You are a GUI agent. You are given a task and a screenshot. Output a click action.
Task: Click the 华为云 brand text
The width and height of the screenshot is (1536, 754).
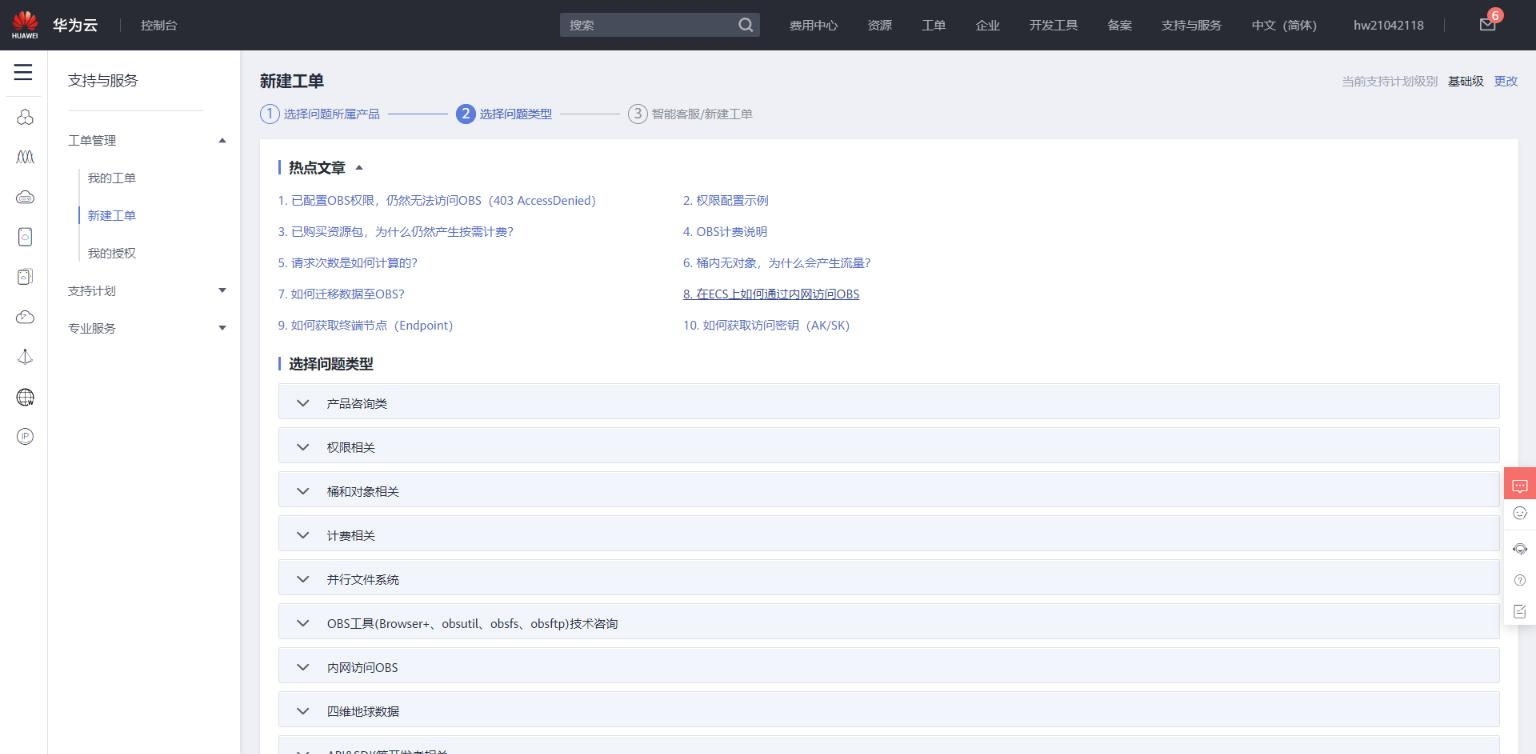click(75, 25)
